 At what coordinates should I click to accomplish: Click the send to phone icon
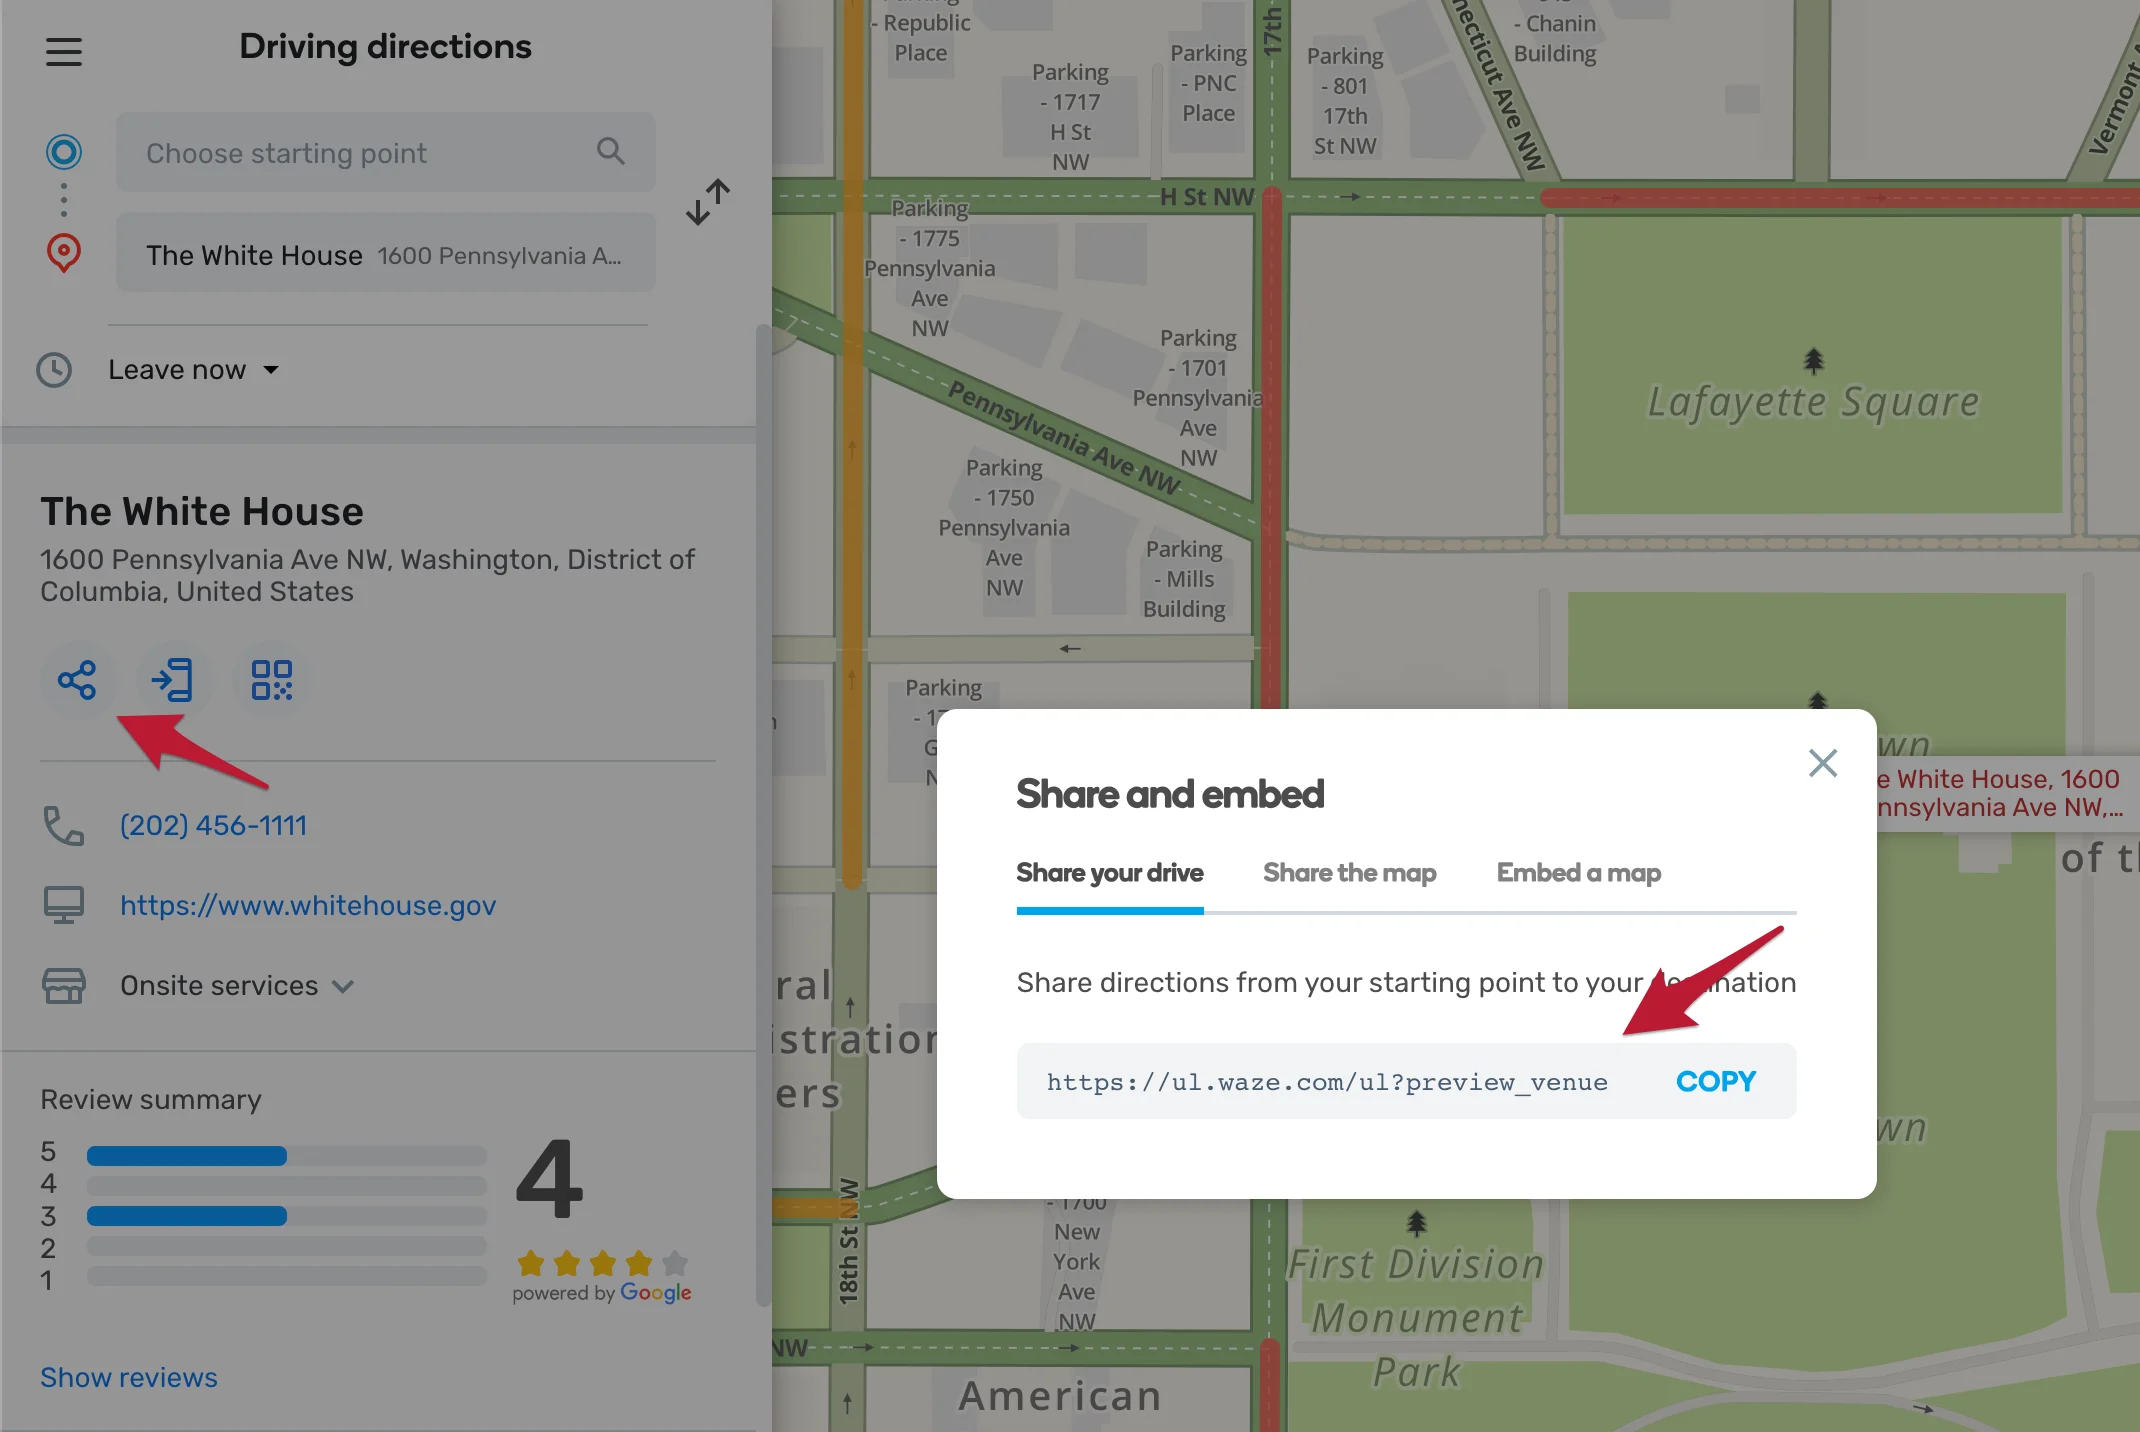point(173,680)
